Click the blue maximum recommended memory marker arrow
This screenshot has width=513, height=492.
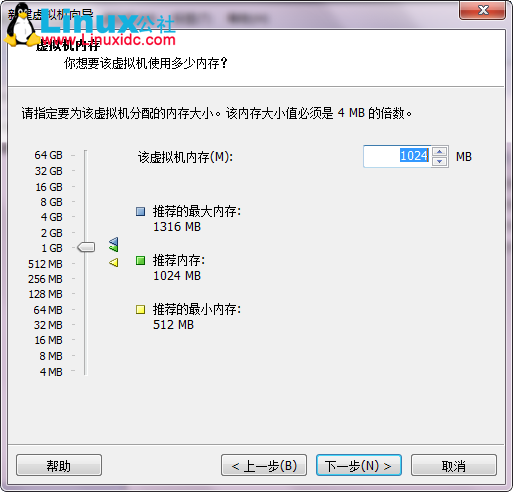[114, 241]
